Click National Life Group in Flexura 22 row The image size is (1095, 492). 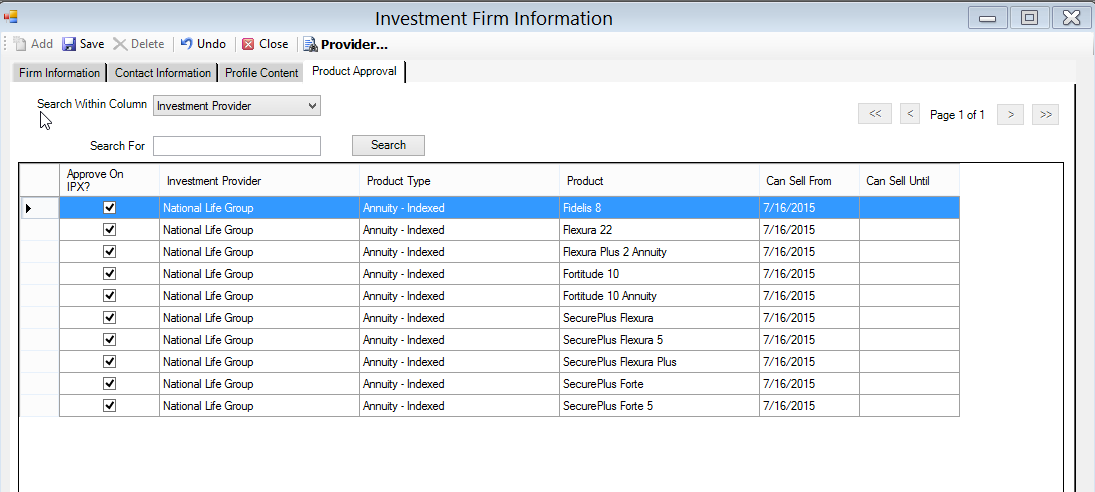coord(259,230)
